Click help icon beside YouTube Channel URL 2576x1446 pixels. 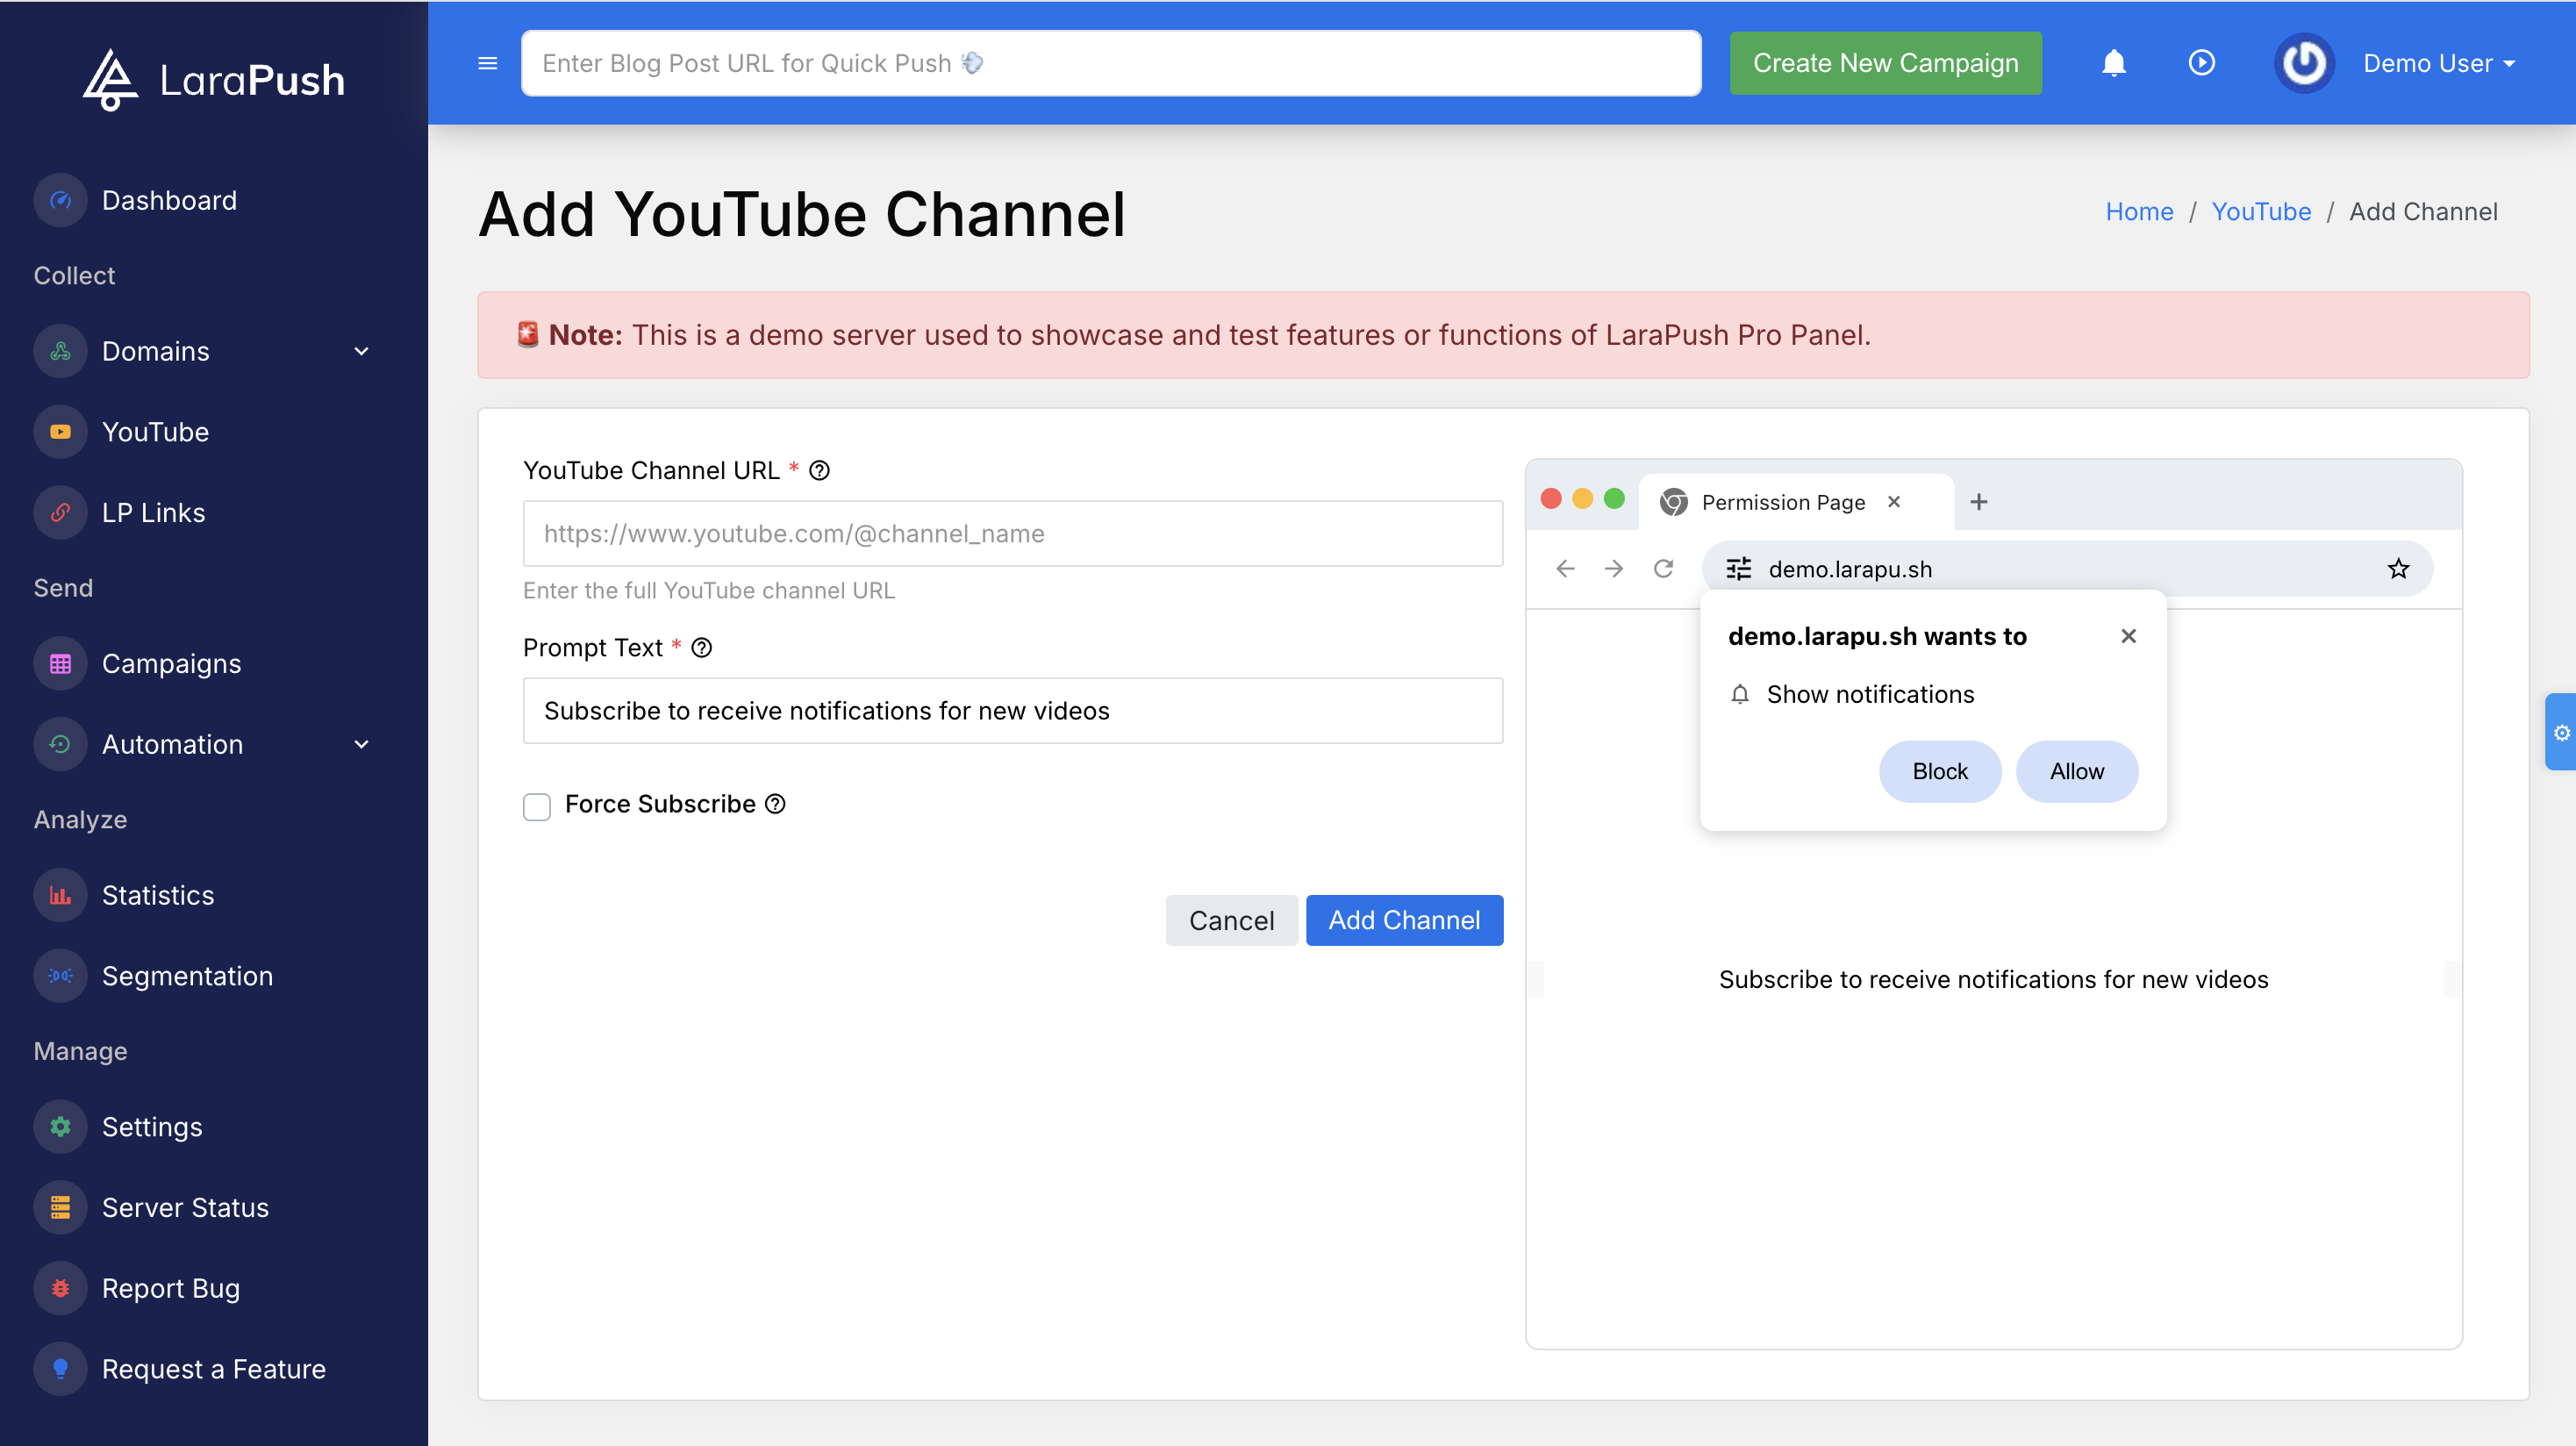click(819, 470)
